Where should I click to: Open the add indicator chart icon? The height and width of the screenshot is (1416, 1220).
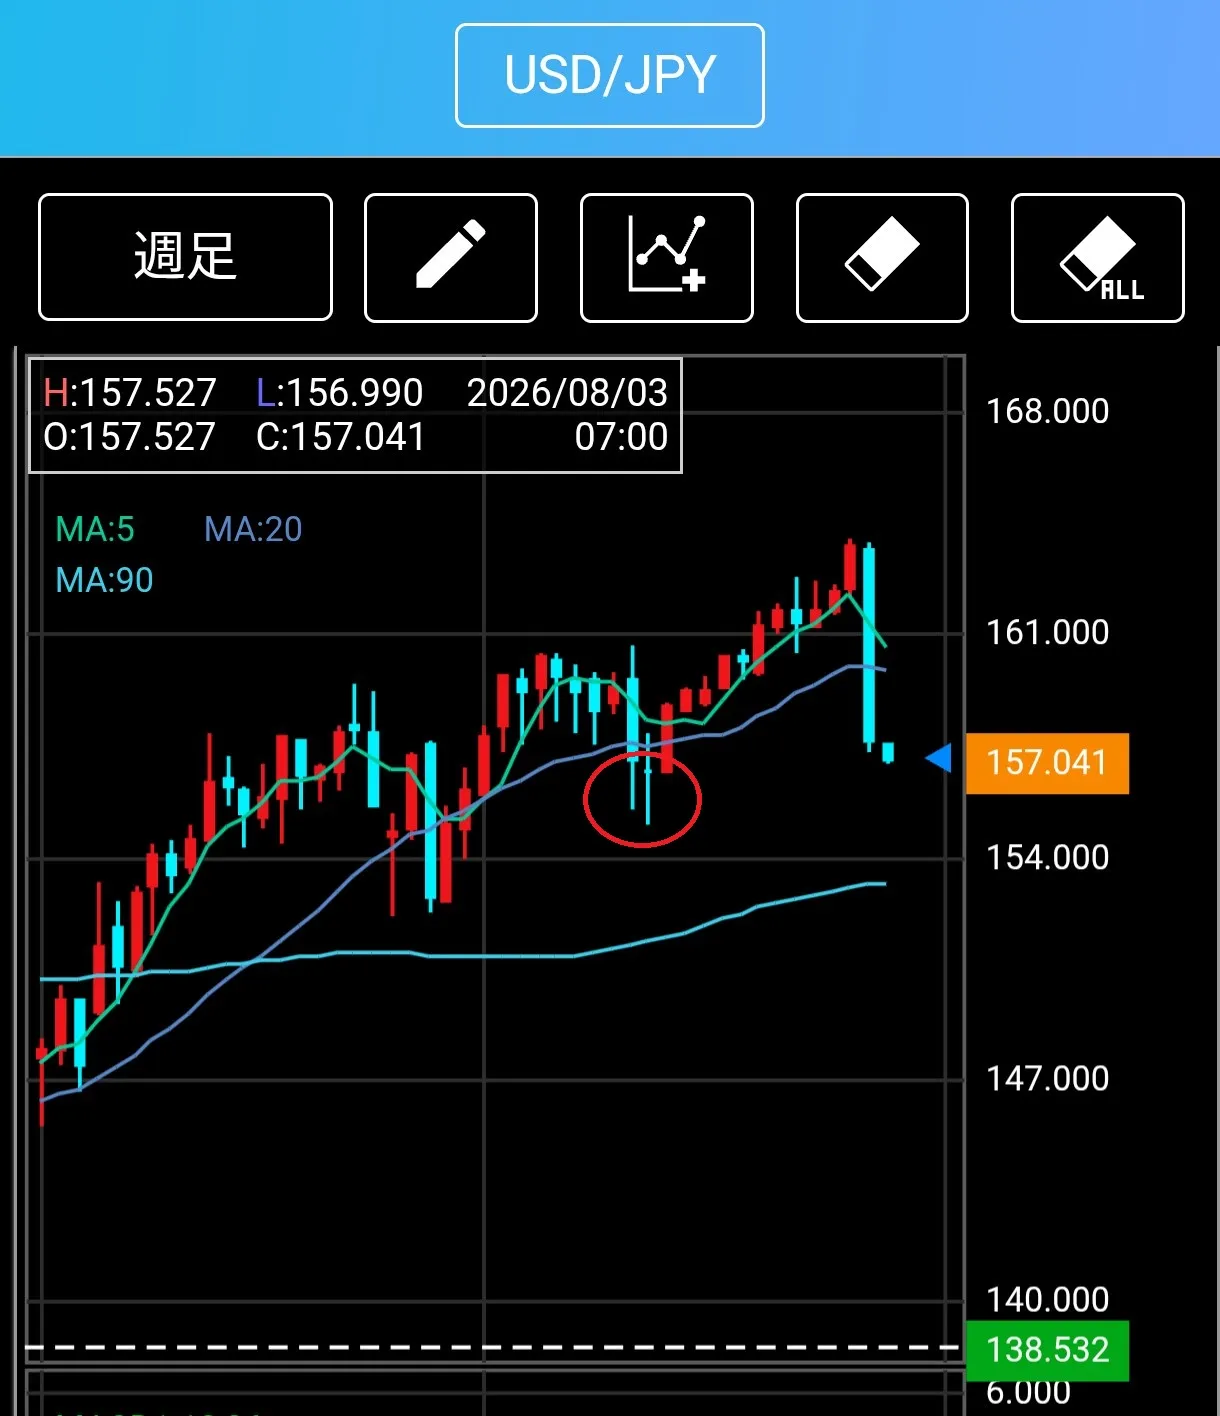pyautogui.click(x=666, y=257)
